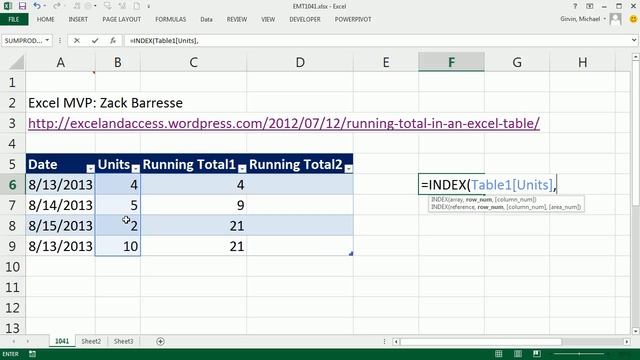Click the Select All corner triangle
The width and height of the screenshot is (640, 360).
coord(16,62)
